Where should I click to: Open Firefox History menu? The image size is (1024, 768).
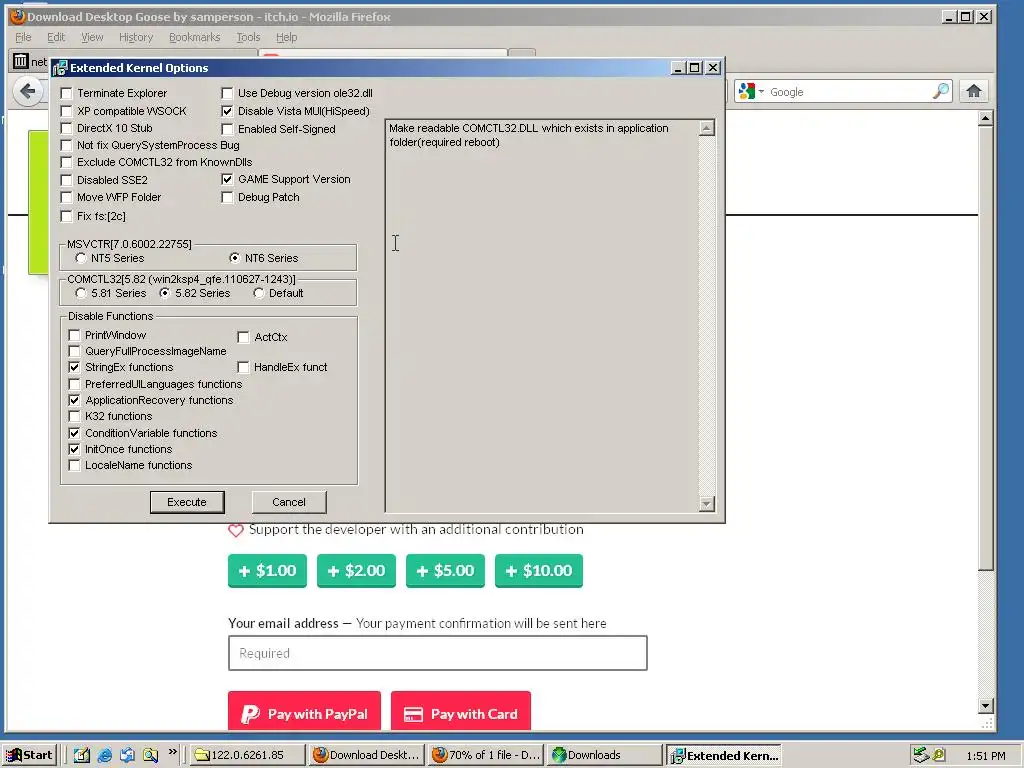click(136, 37)
